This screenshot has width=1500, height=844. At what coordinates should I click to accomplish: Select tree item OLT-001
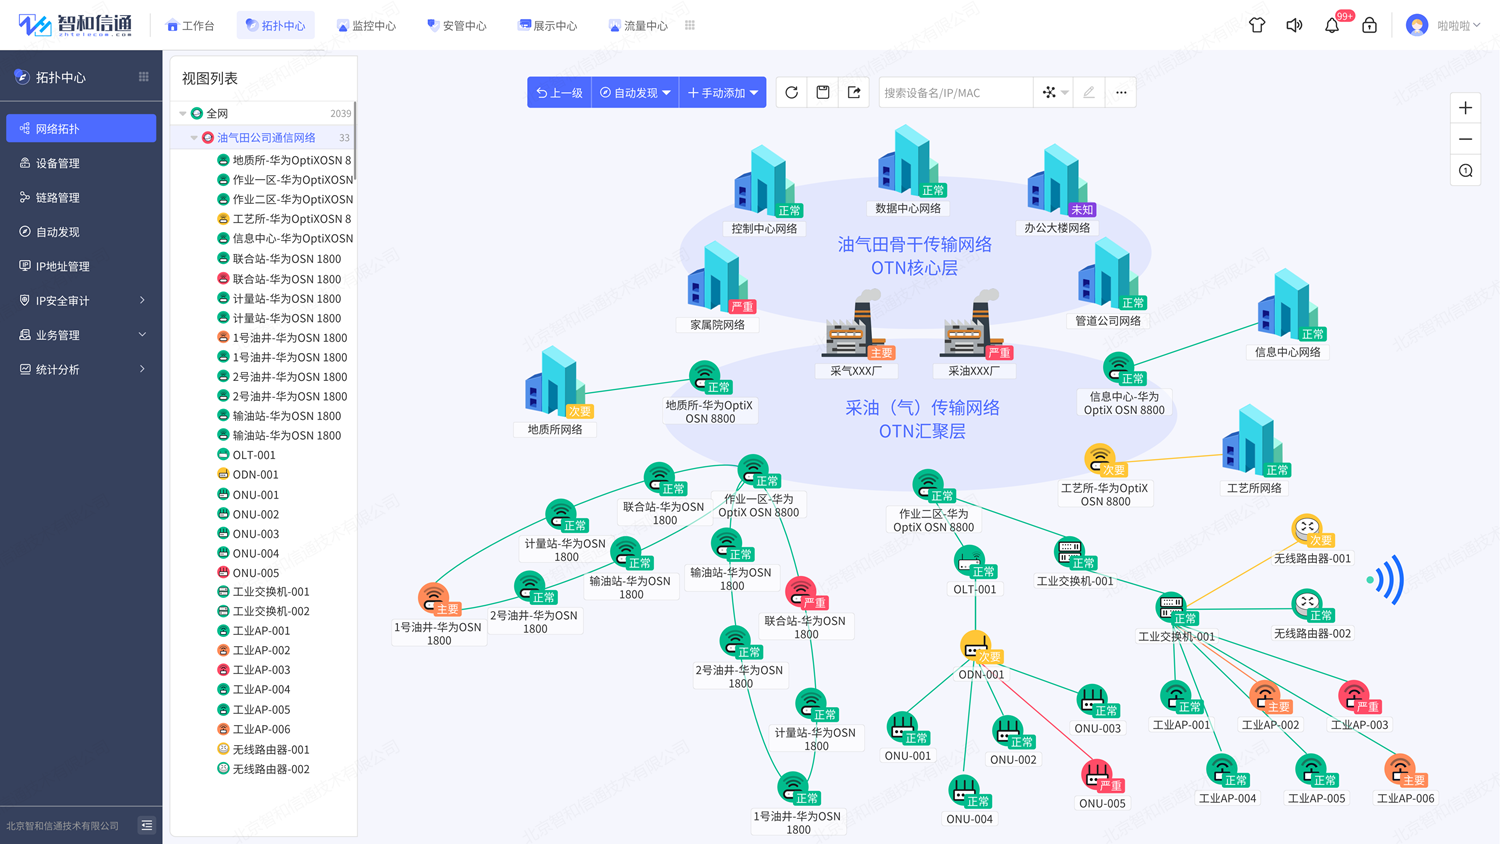246,455
